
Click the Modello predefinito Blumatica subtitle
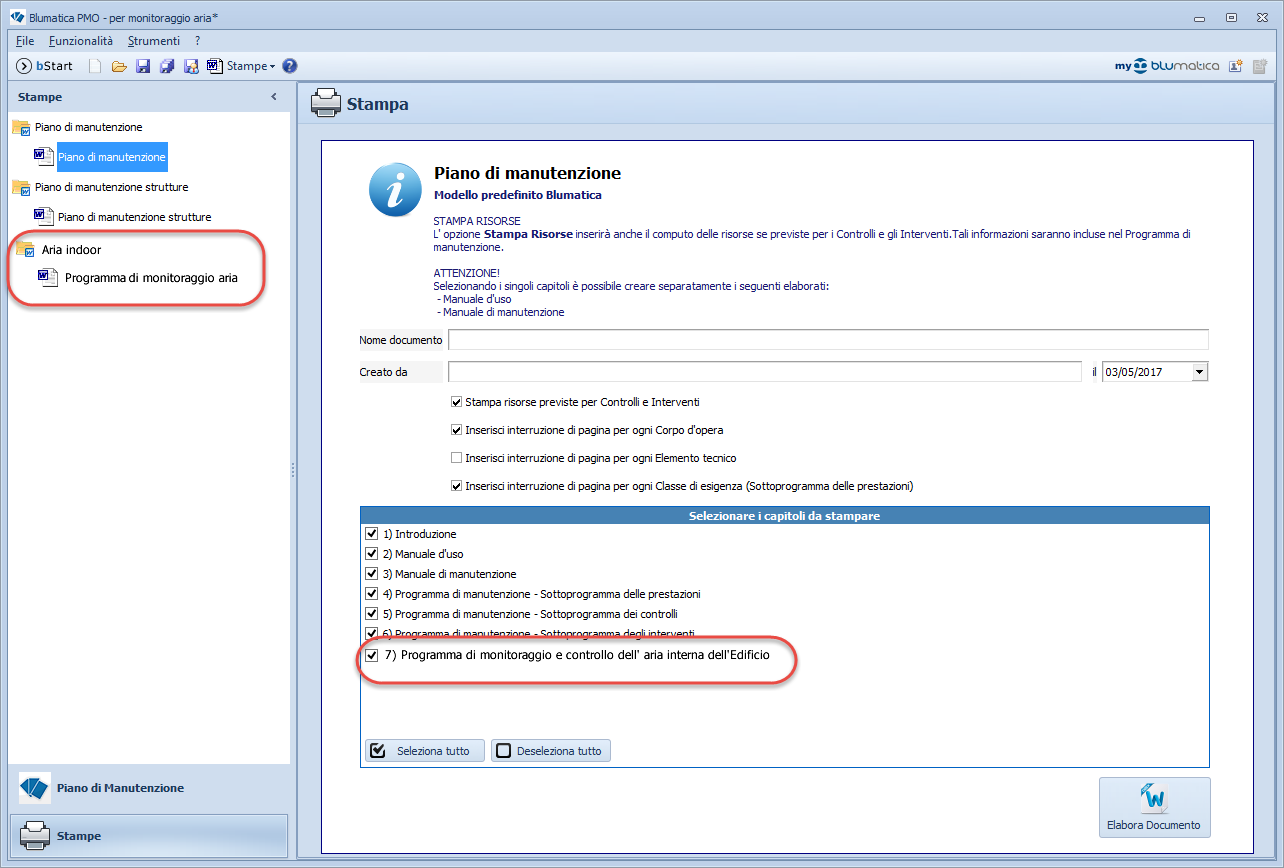coord(518,195)
